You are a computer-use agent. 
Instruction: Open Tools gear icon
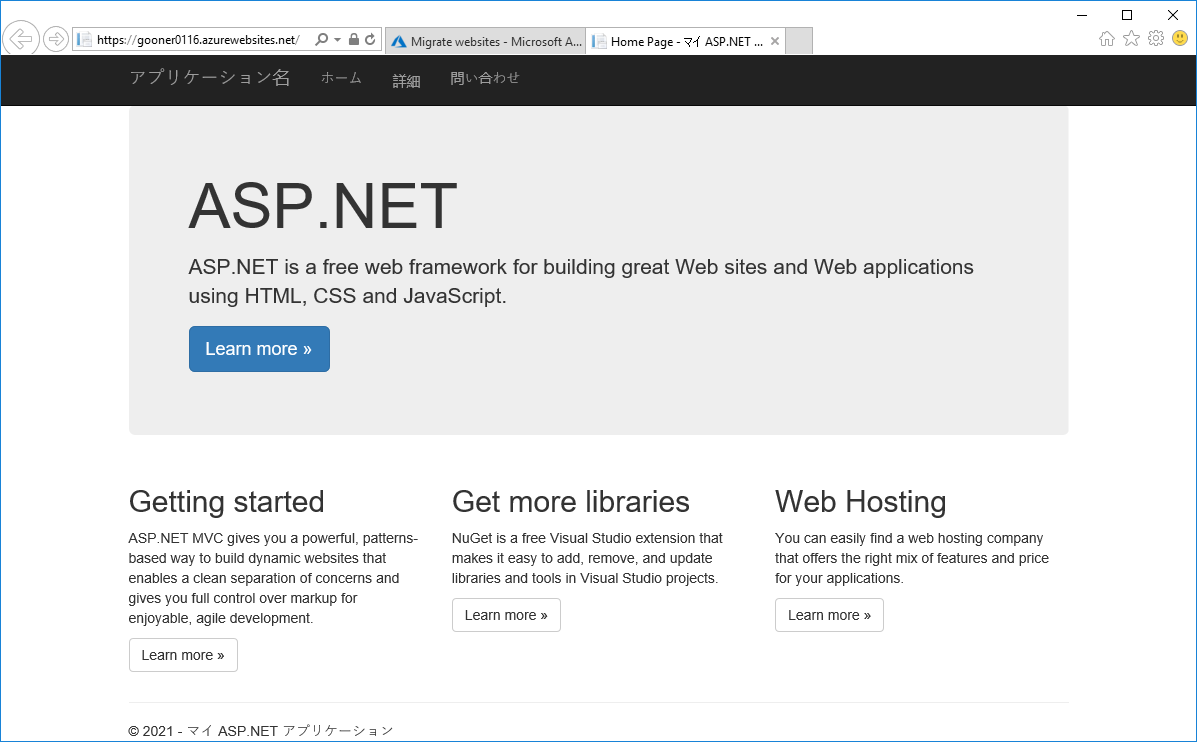pos(1156,39)
